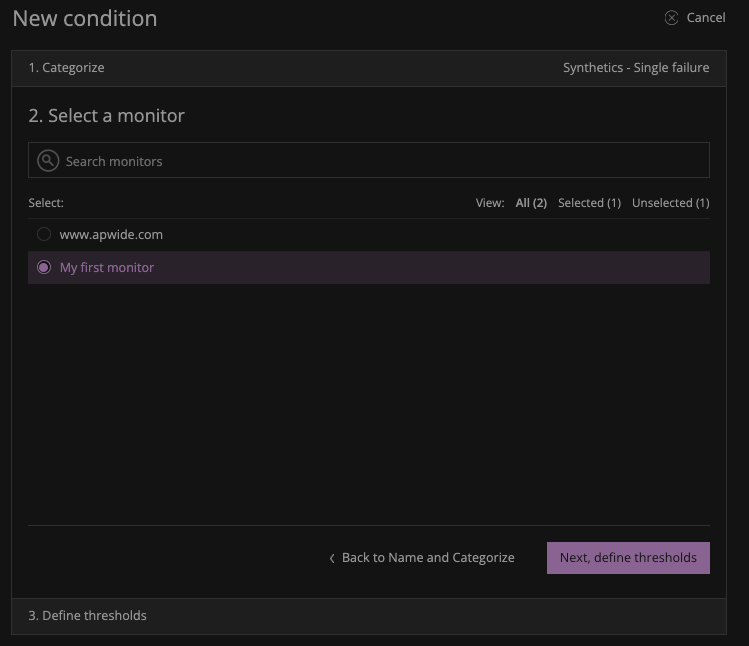Expand the 1. Categorize section
Image resolution: width=749 pixels, height=646 pixels.
(x=66, y=68)
